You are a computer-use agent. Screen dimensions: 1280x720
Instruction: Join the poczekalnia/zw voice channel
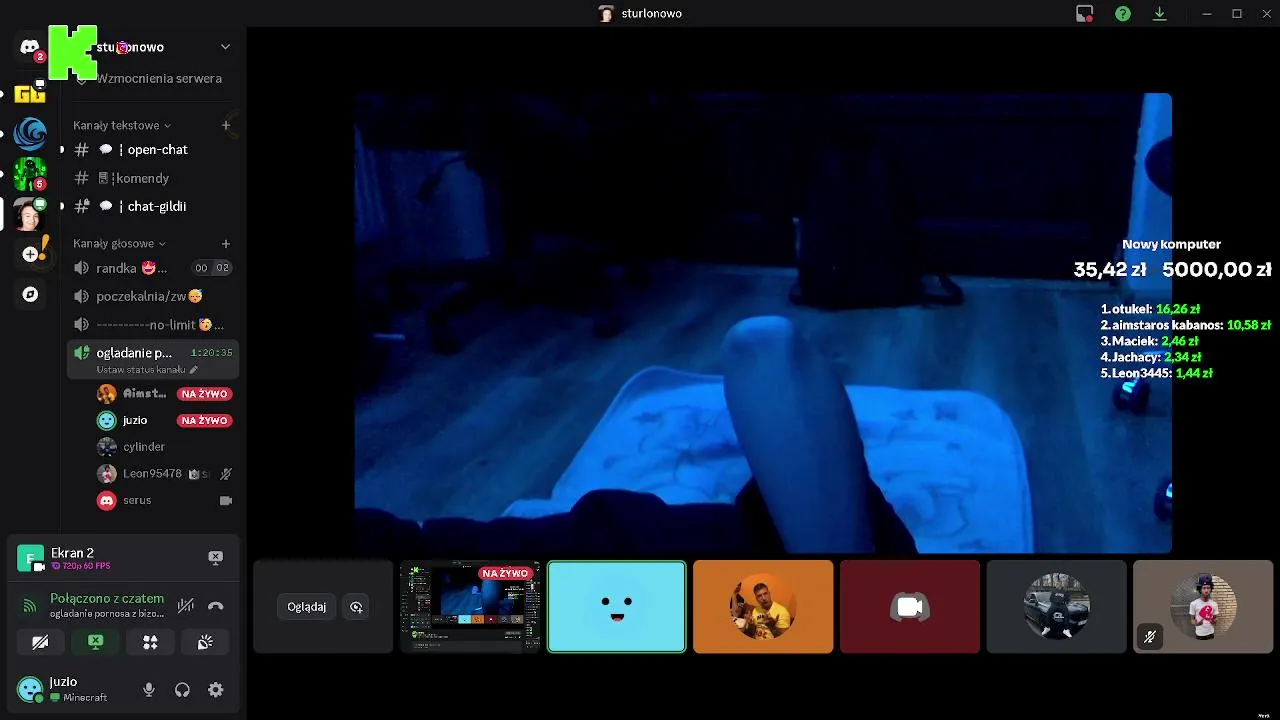[153, 296]
